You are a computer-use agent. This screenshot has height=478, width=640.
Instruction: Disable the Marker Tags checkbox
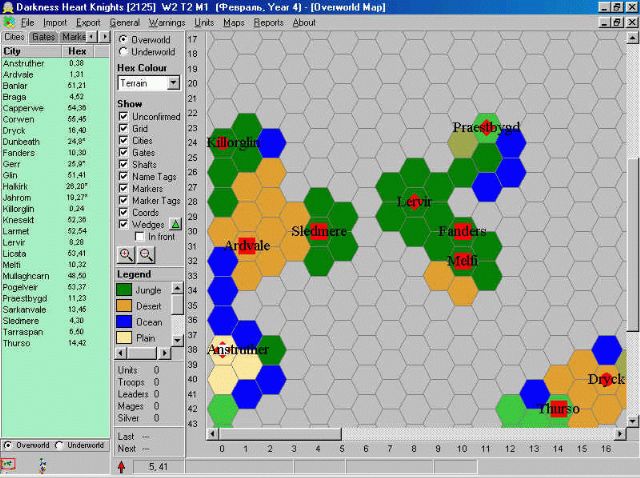click(123, 200)
